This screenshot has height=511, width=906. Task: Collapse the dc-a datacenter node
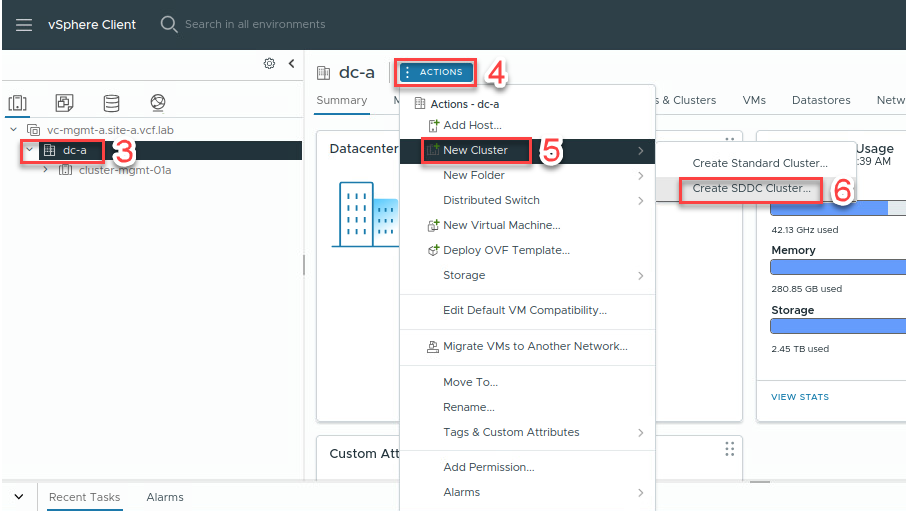(x=29, y=150)
